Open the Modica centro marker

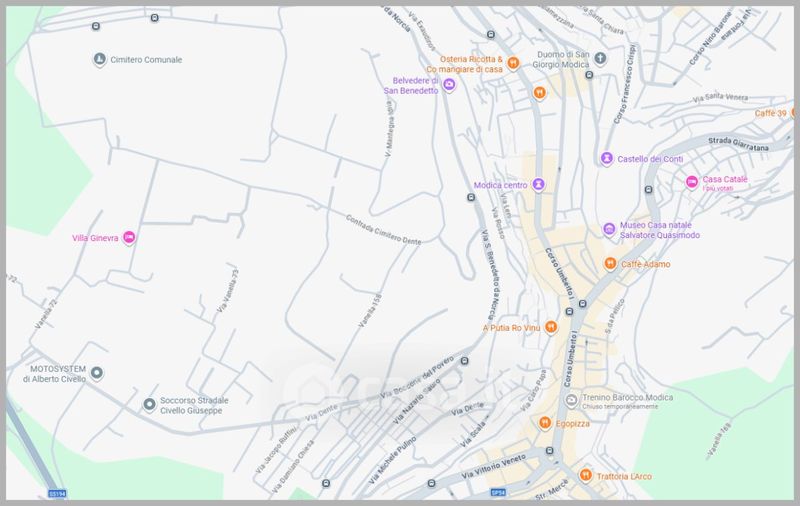point(539,184)
